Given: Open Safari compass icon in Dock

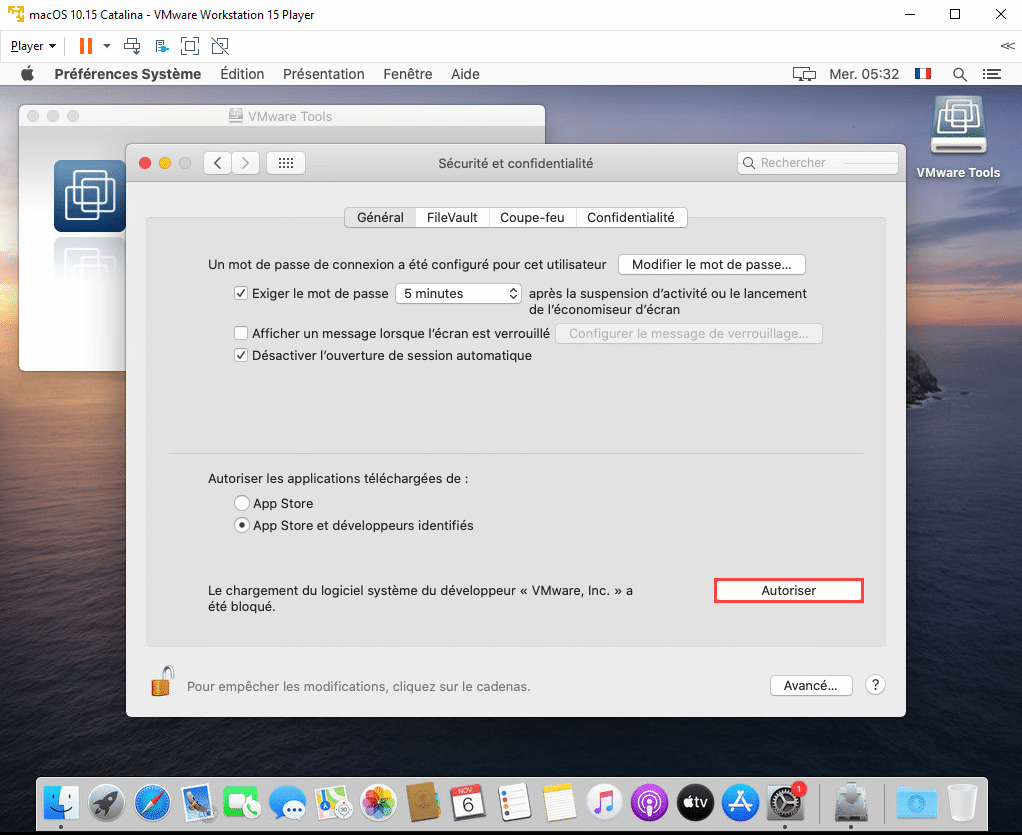Looking at the screenshot, I should coord(152,802).
